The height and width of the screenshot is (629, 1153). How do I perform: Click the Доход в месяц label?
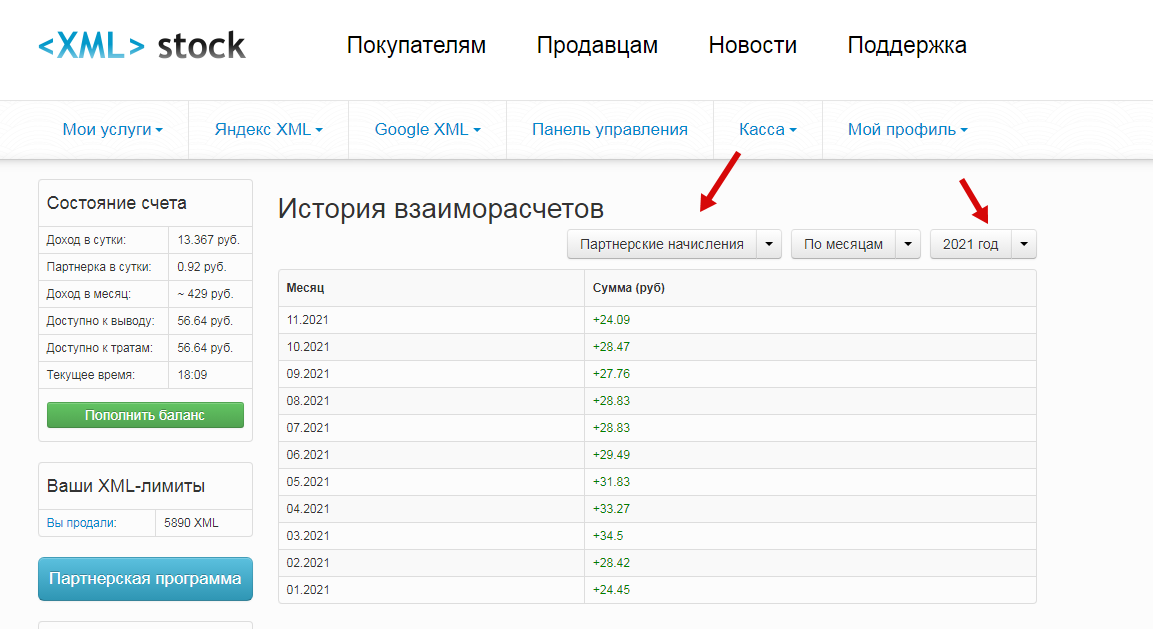[x=88, y=294]
